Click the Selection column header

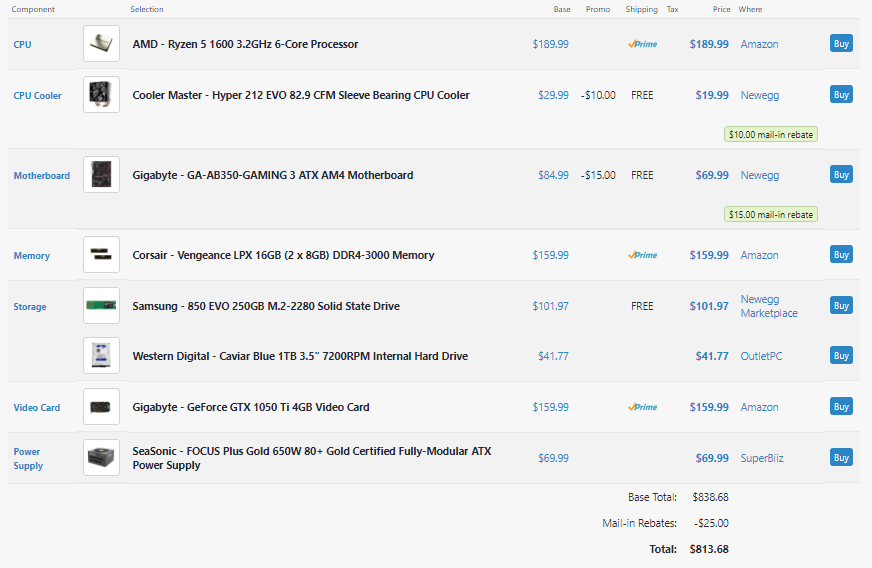tap(147, 9)
